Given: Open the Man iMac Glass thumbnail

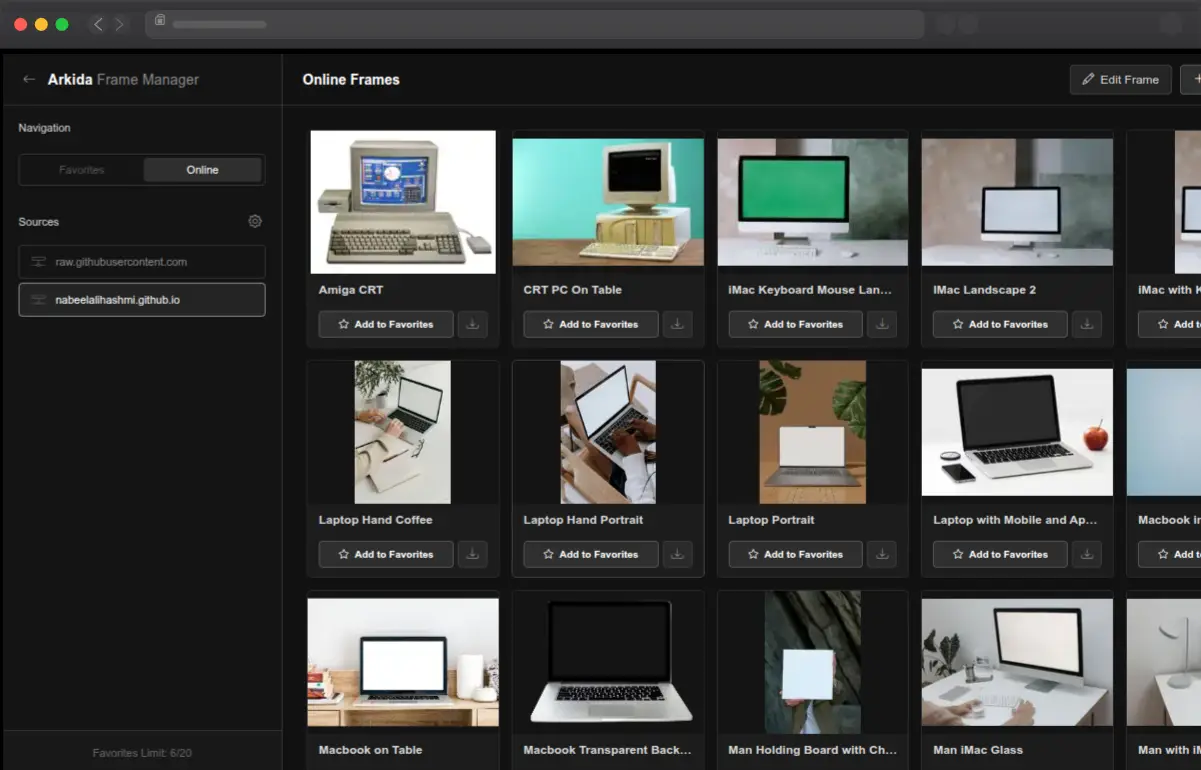Looking at the screenshot, I should coord(1017,662).
